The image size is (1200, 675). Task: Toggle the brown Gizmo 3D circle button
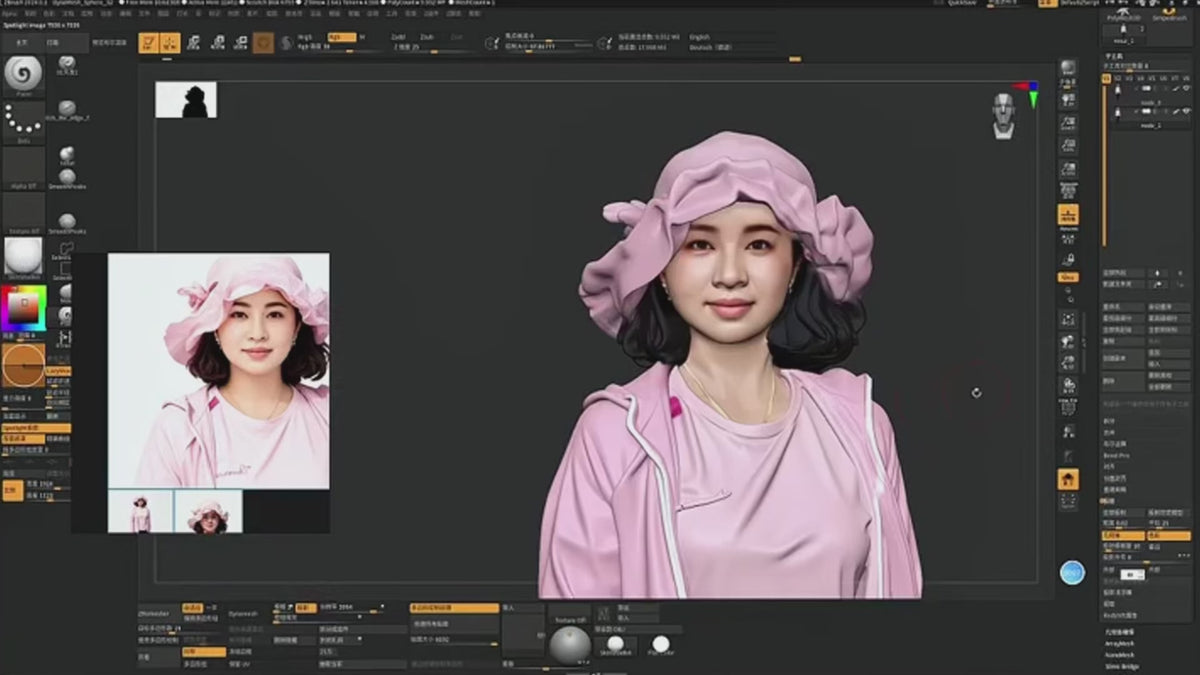[x=264, y=42]
